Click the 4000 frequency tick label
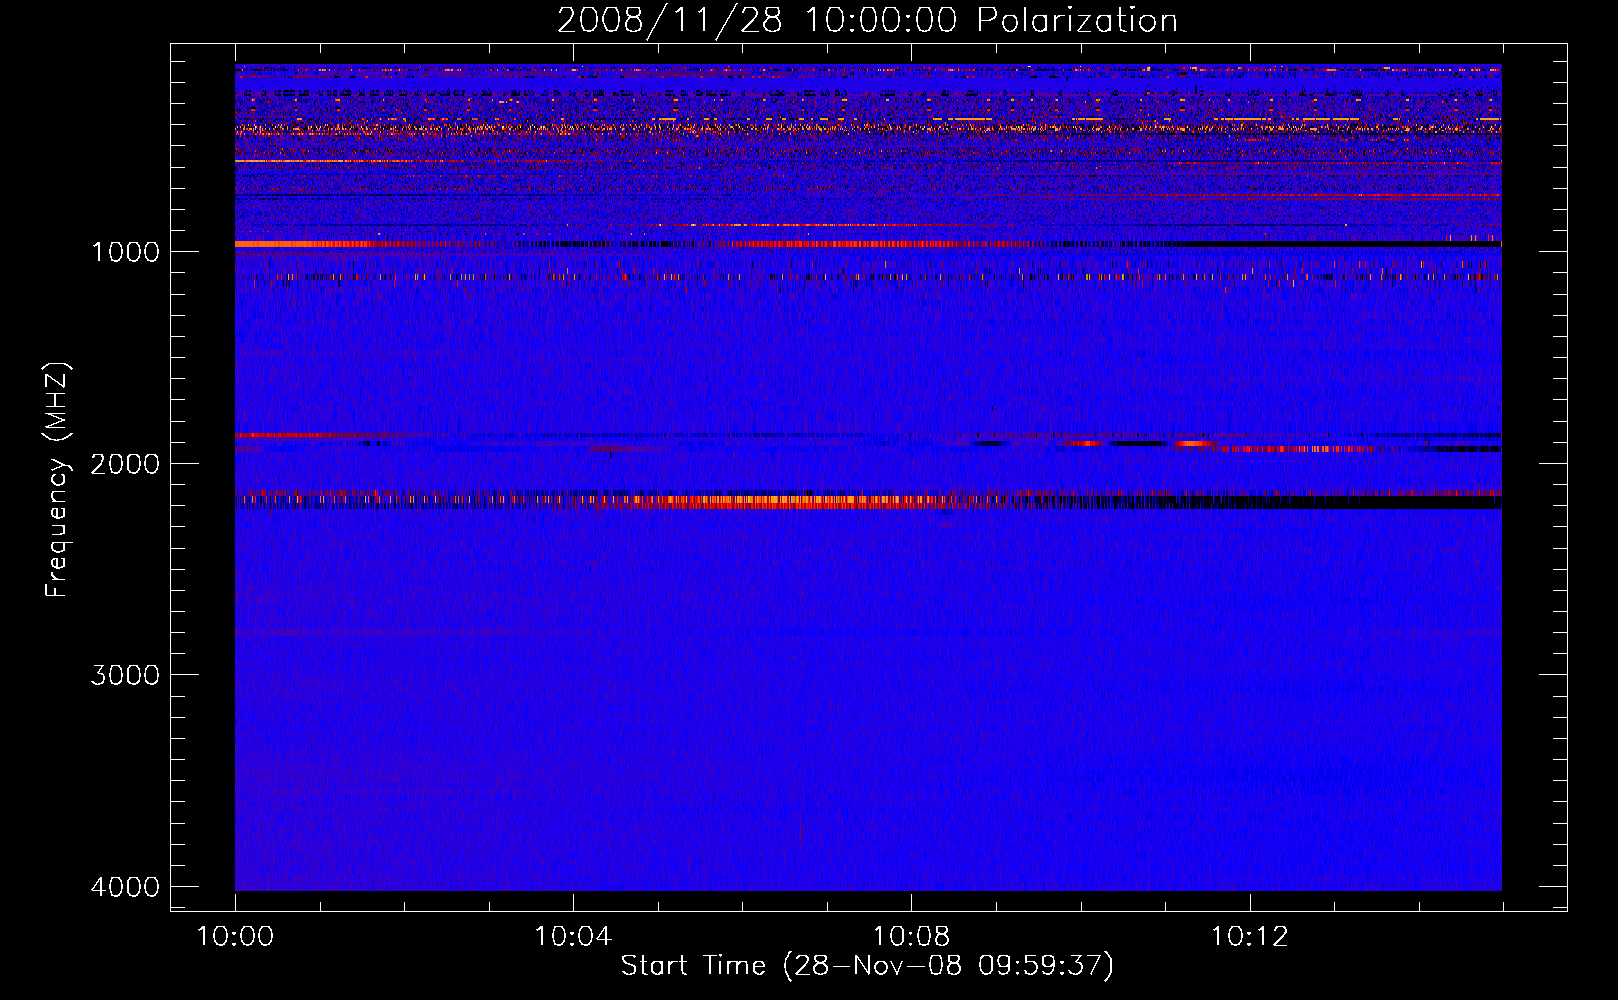 125,887
